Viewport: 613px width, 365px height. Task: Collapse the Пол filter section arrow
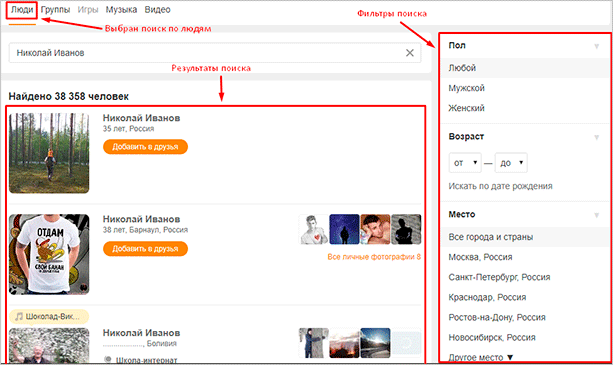click(597, 46)
